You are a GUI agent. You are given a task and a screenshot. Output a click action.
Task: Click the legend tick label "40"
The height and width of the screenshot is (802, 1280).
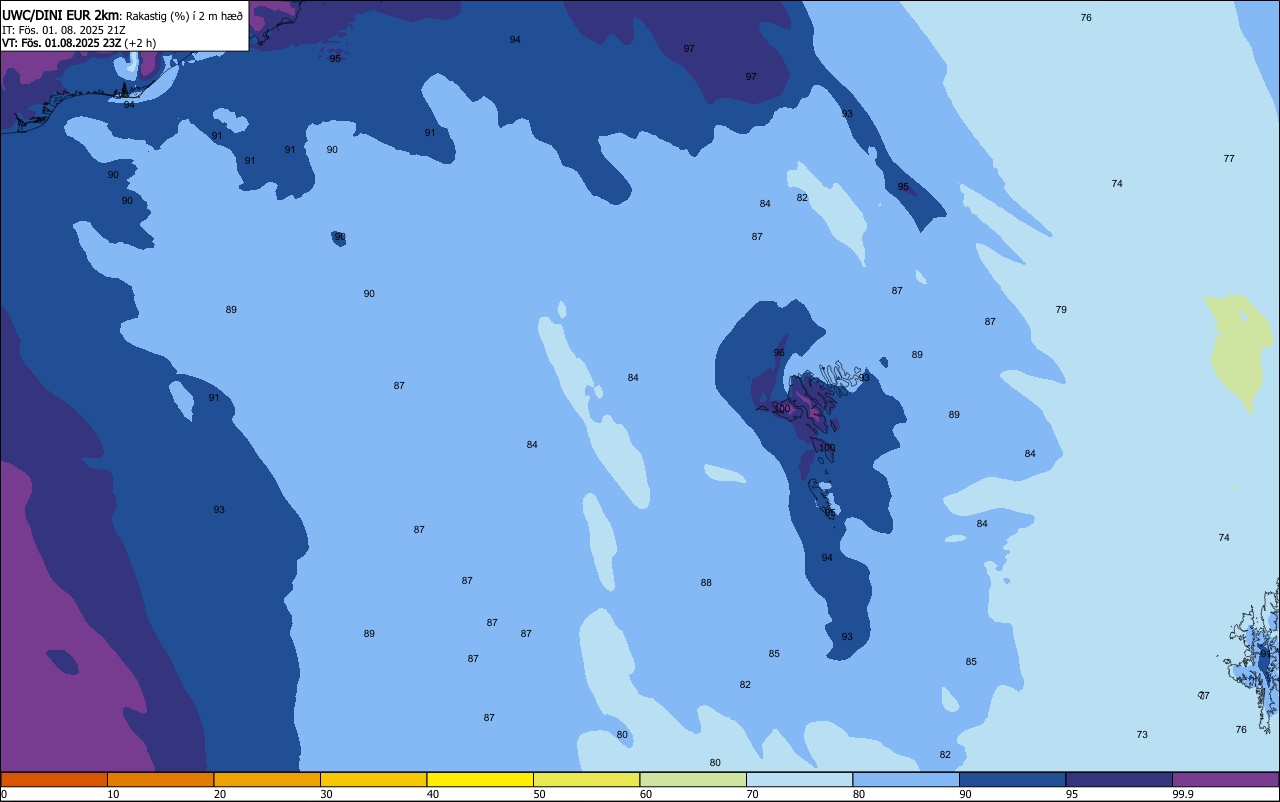pyautogui.click(x=433, y=794)
